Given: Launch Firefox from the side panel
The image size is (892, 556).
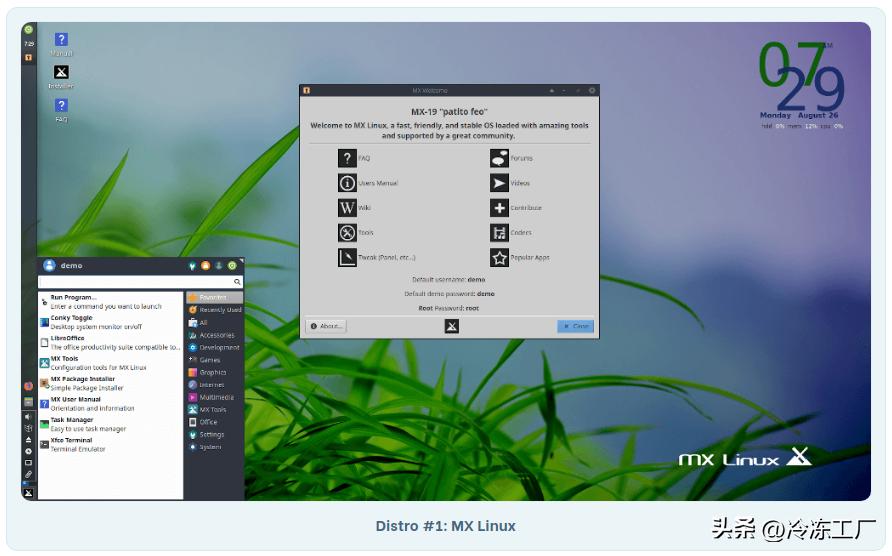Looking at the screenshot, I should pyautogui.click(x=28, y=386).
